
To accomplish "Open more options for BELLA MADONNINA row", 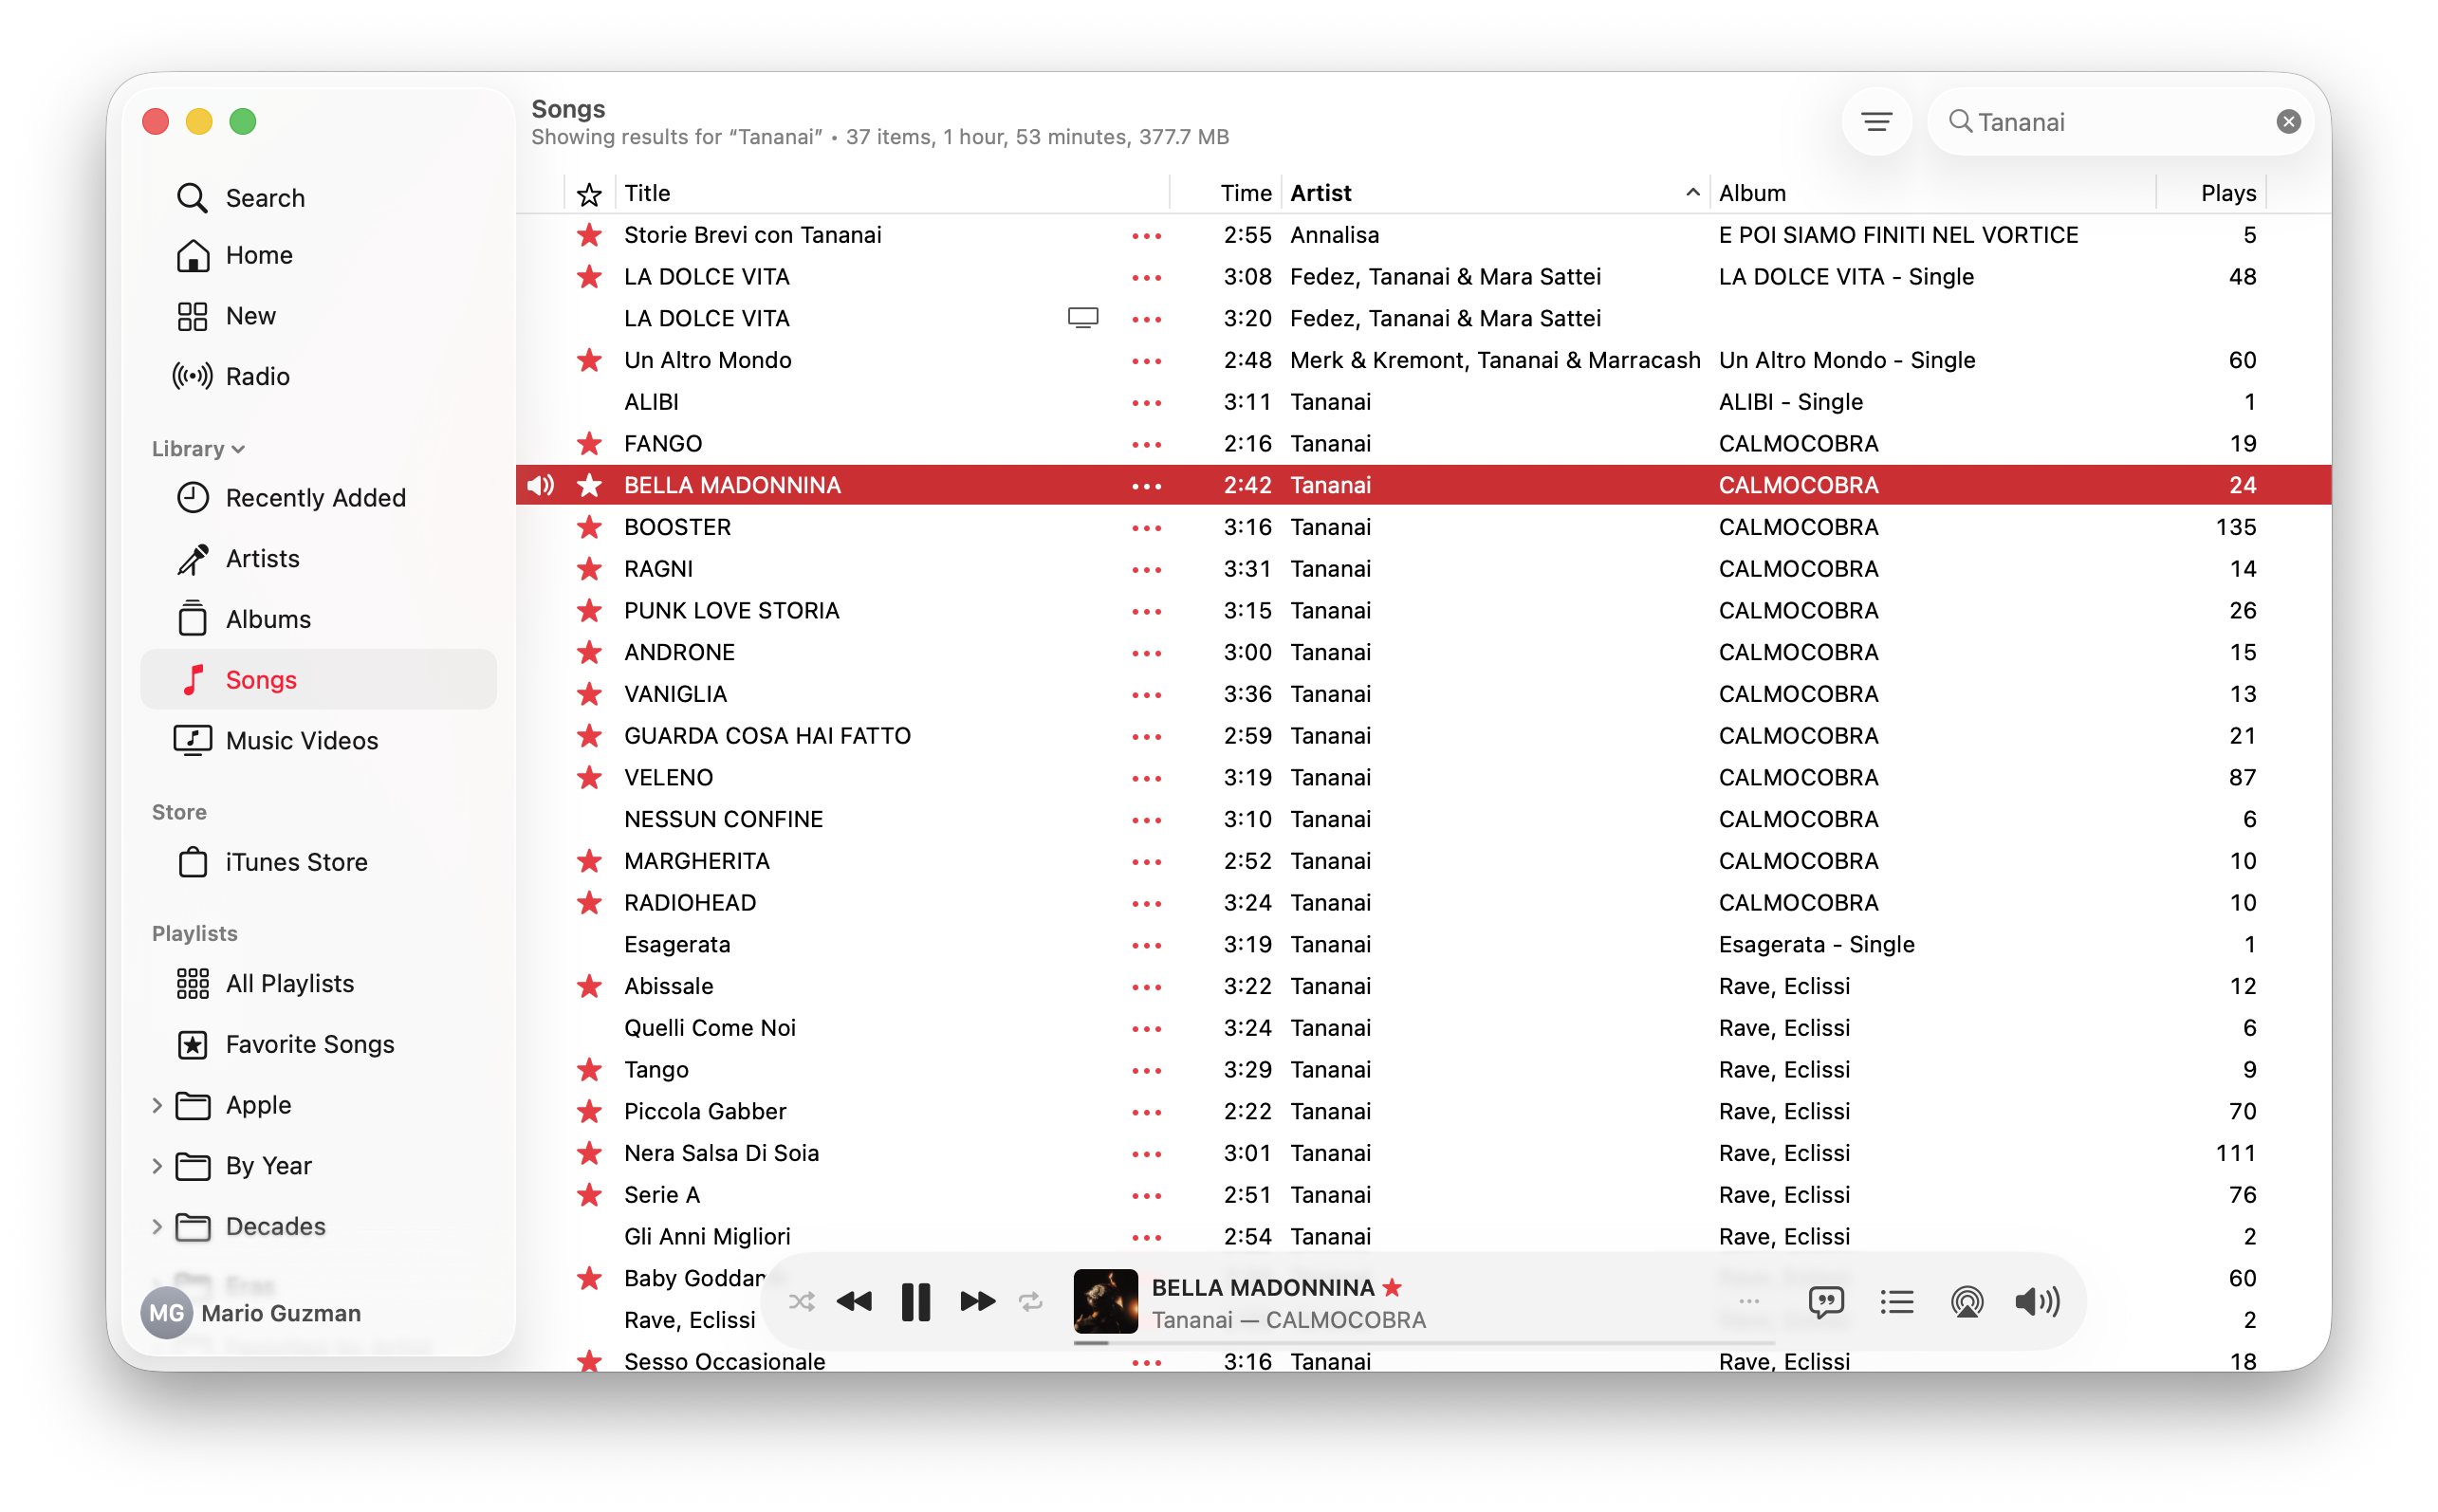I will coord(1146,485).
